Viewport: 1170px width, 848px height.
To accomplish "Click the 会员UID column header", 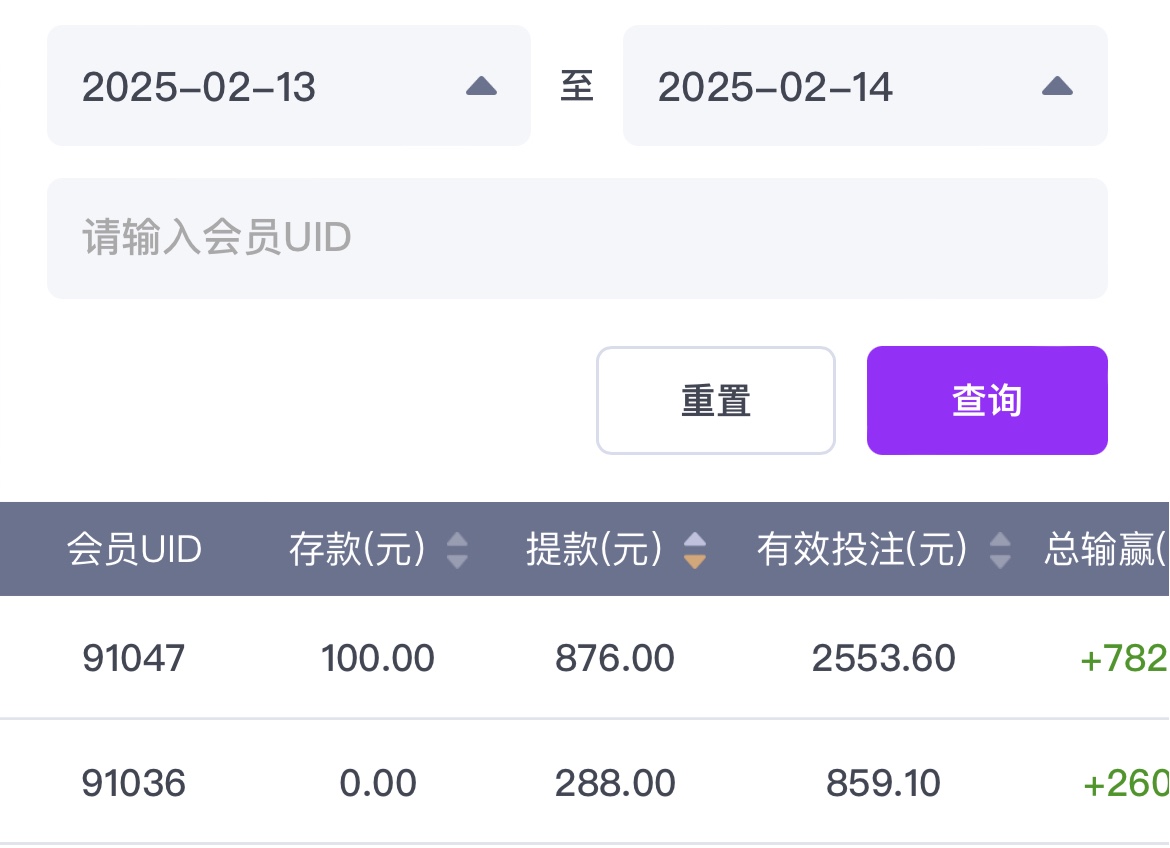I will pos(134,549).
